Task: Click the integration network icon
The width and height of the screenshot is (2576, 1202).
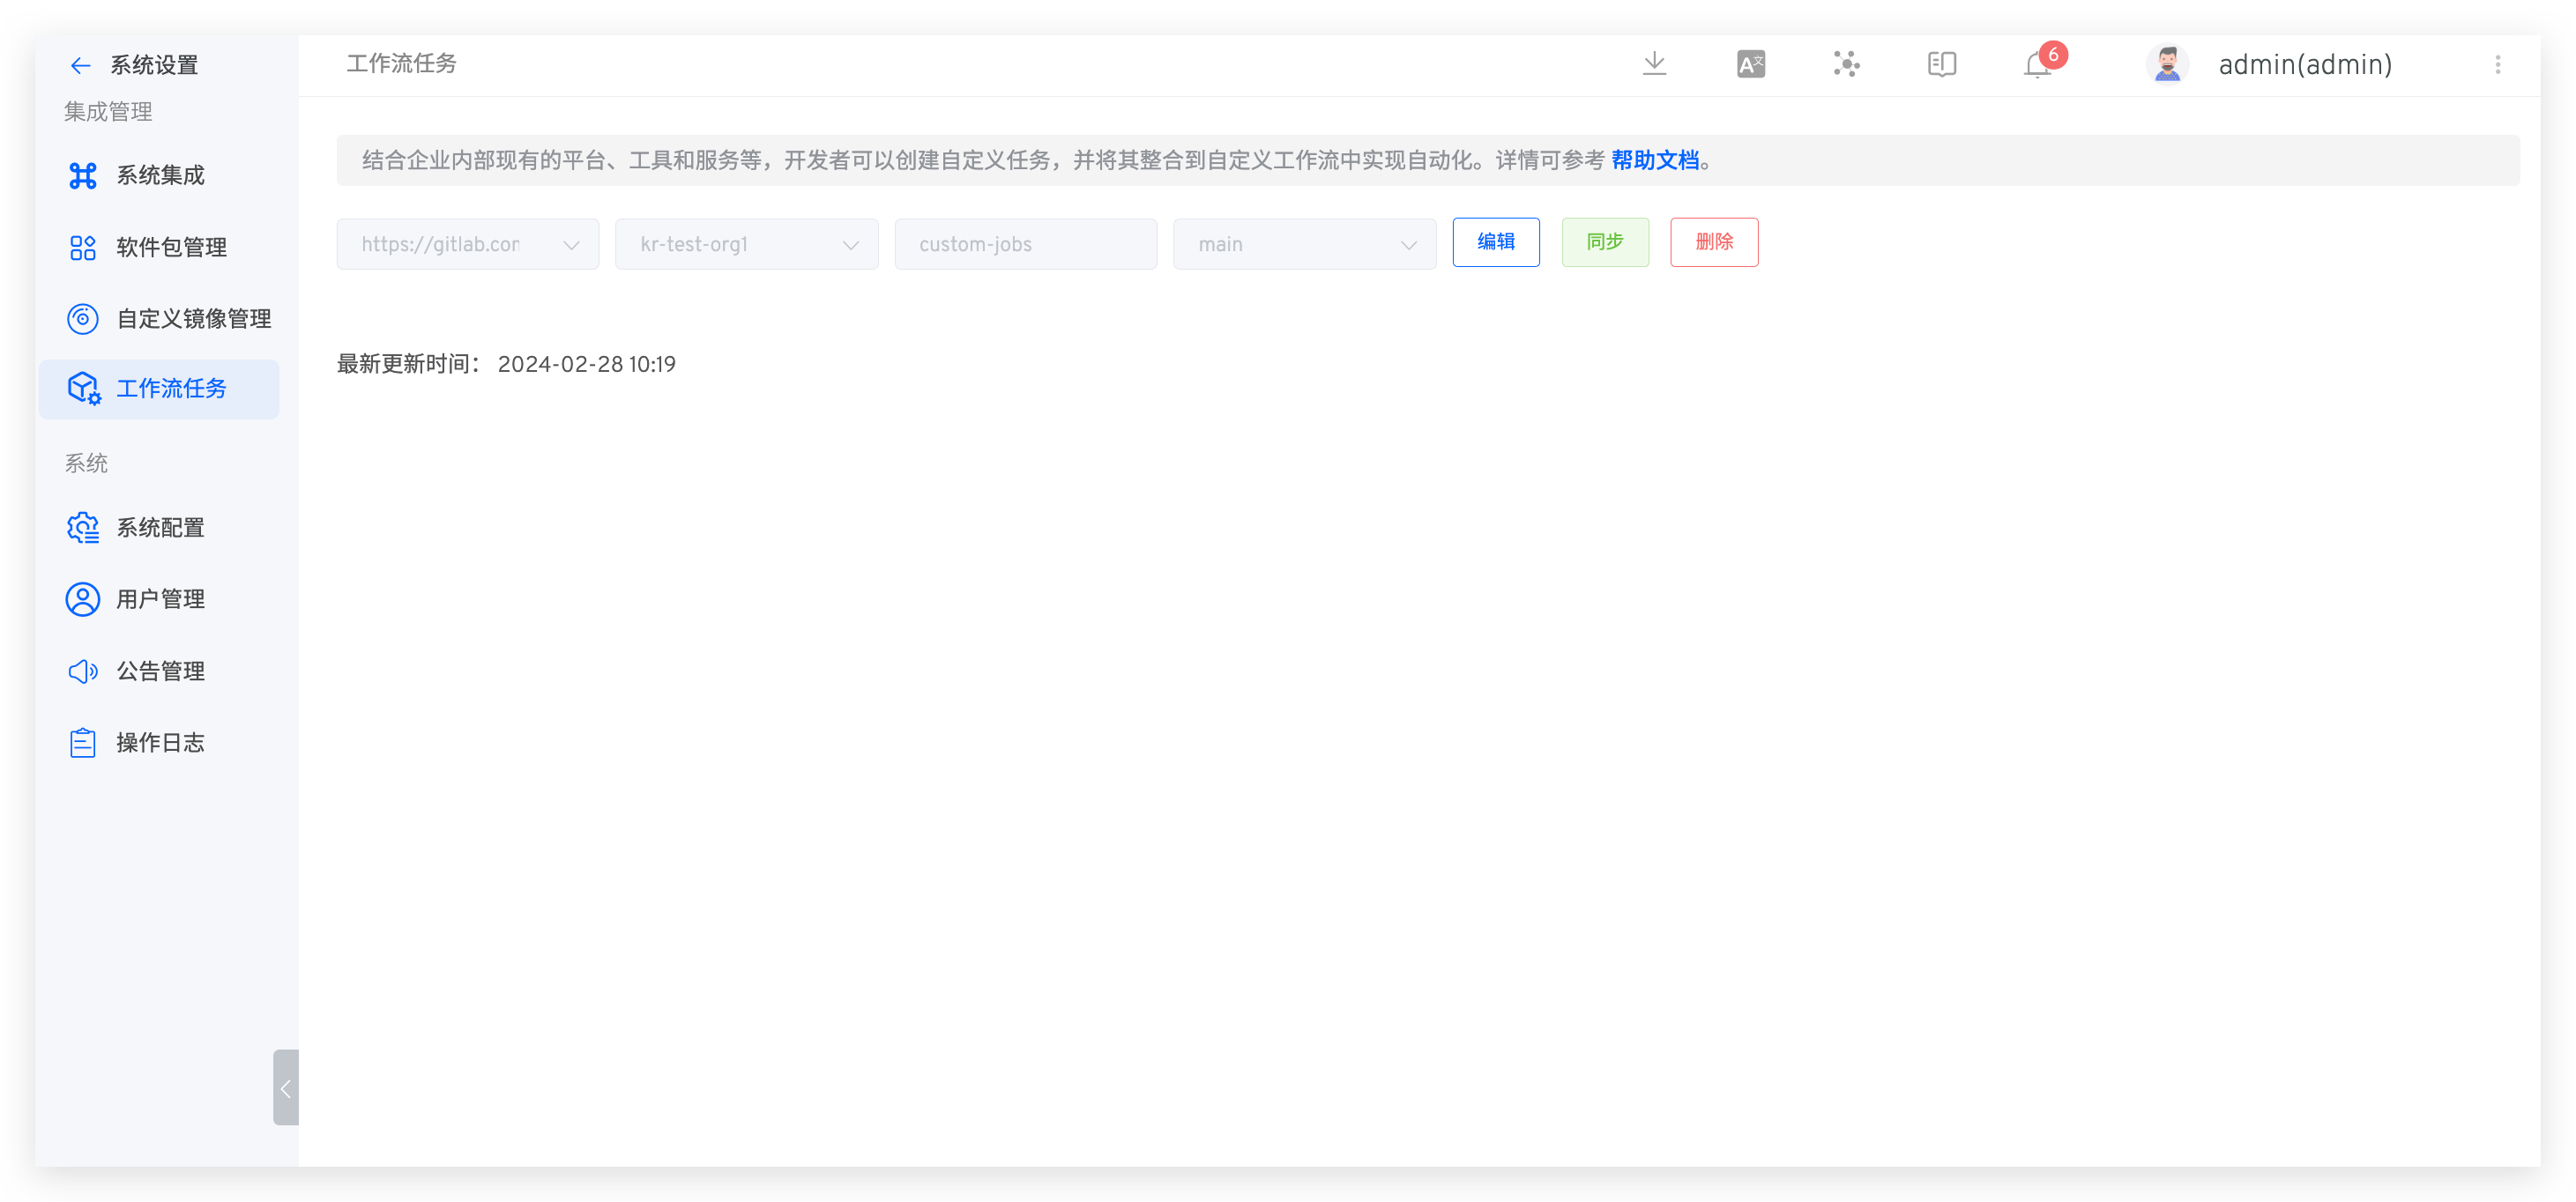Action: tap(1846, 63)
